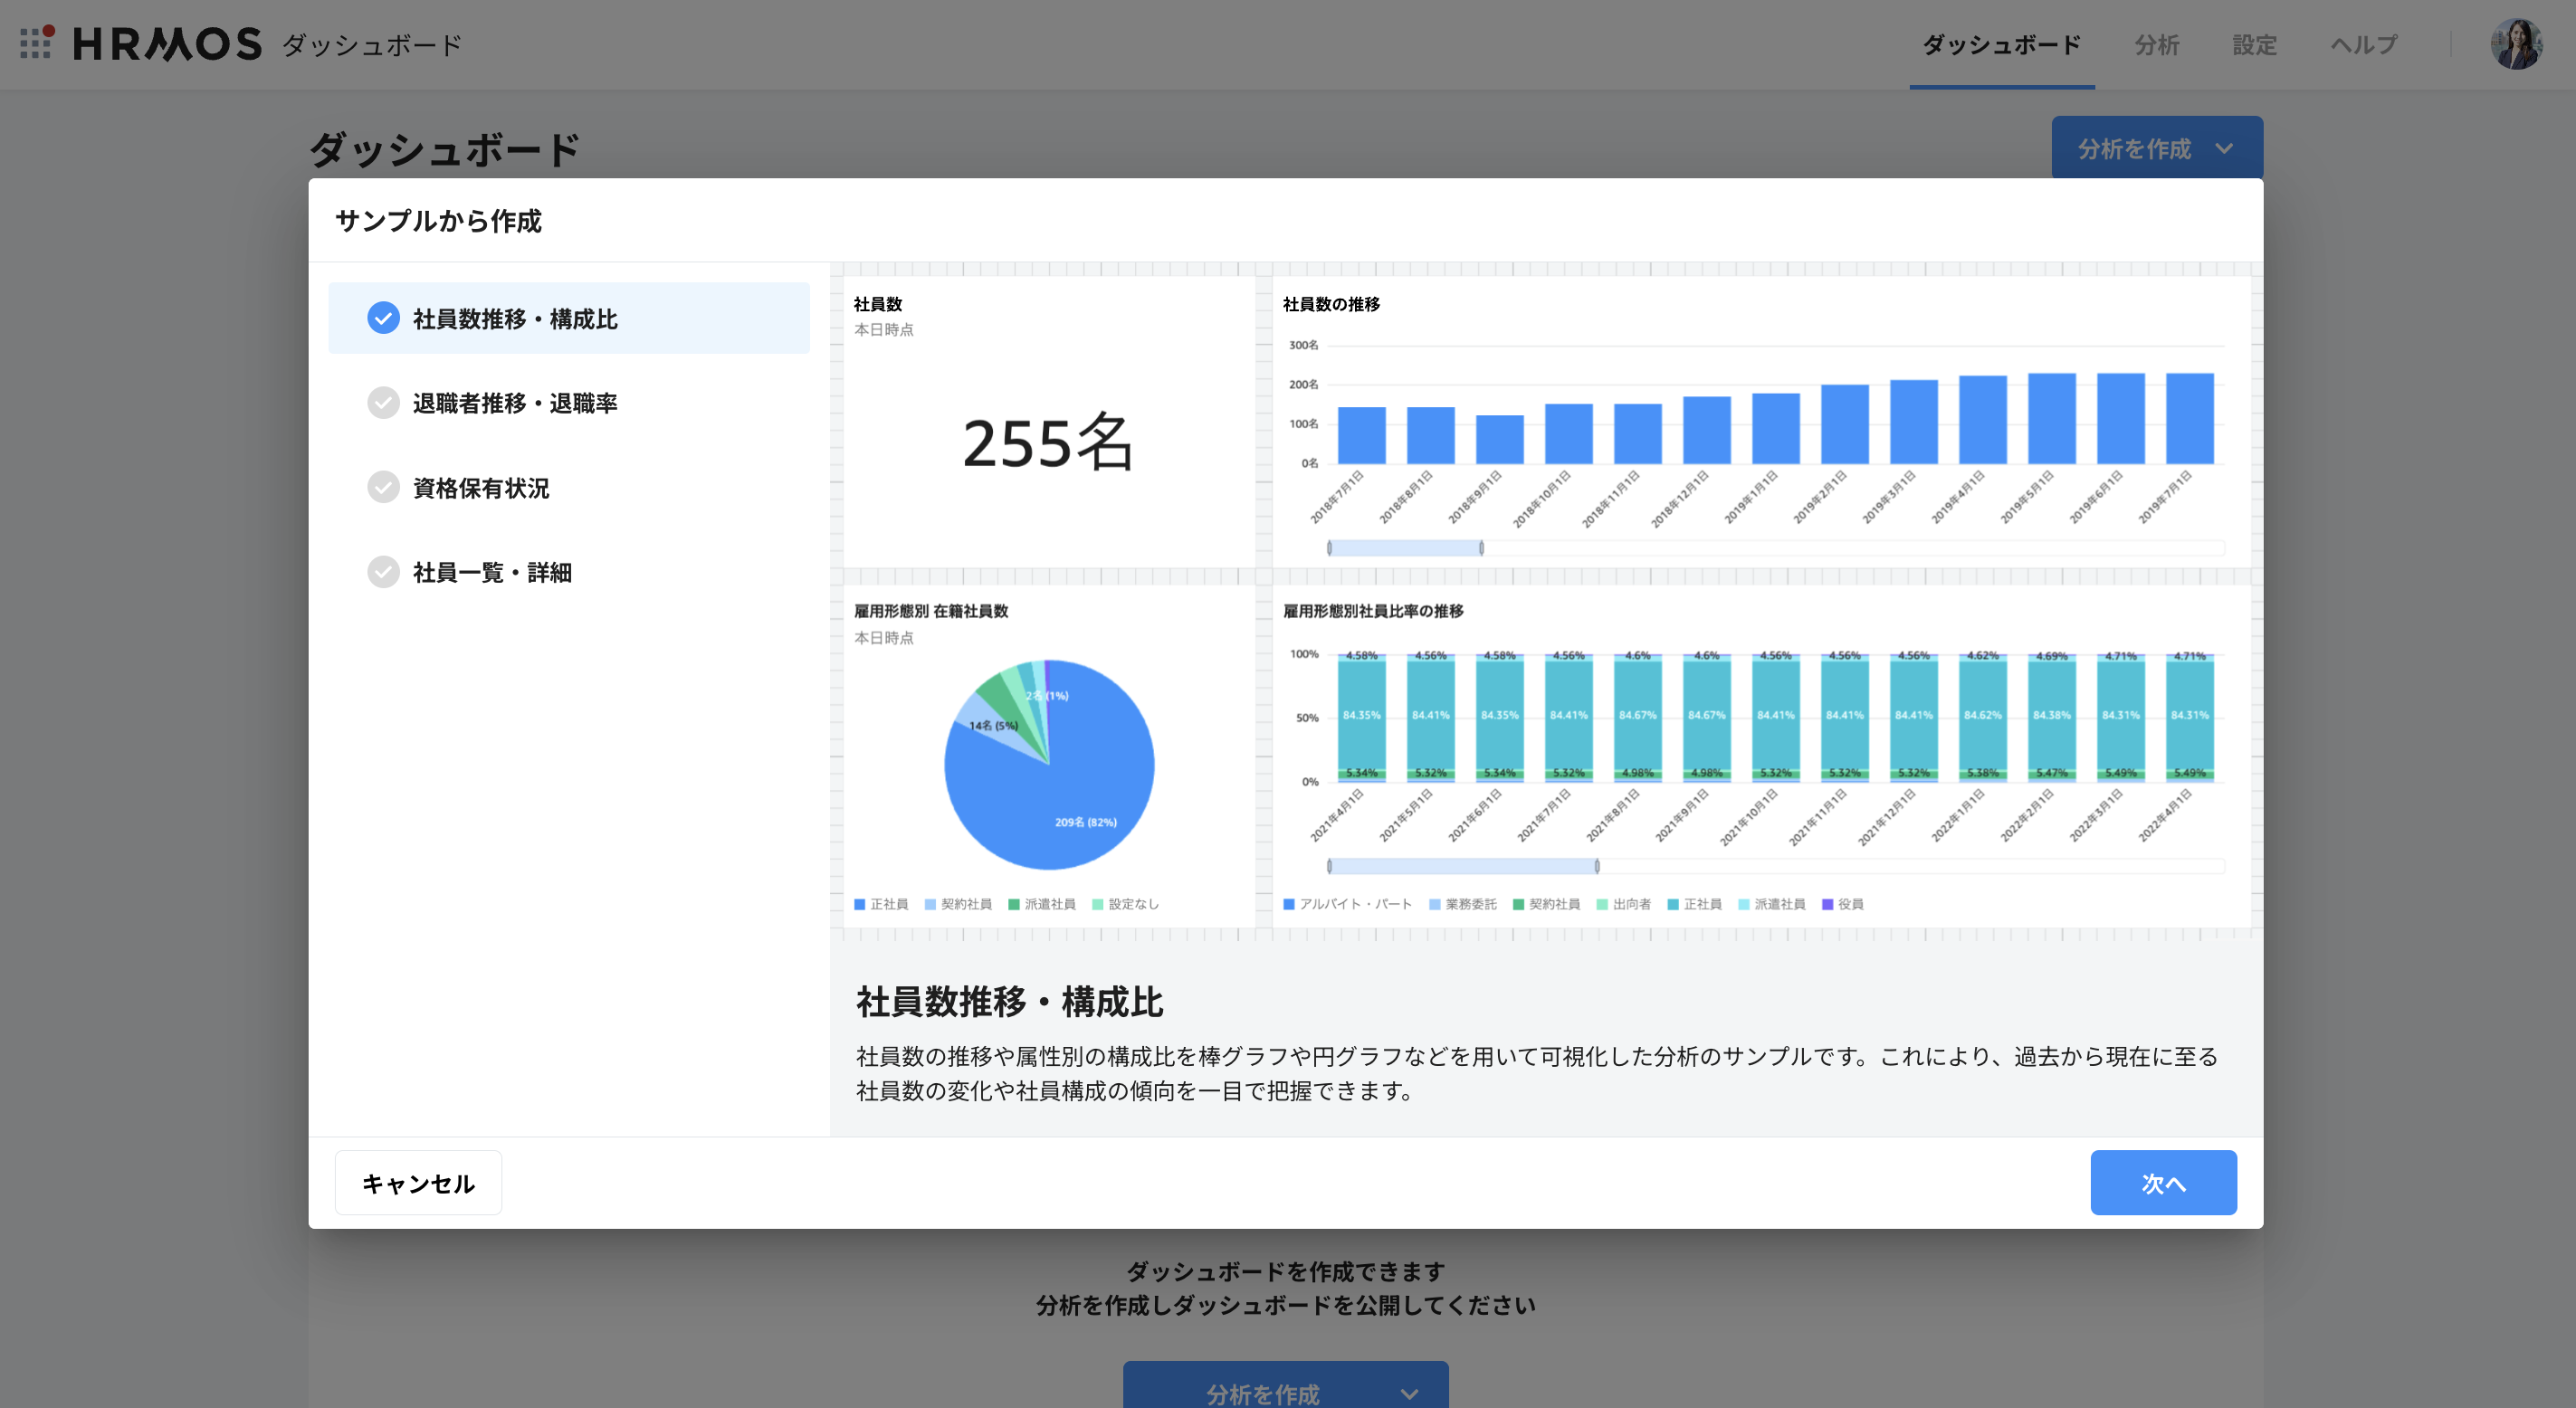Screen dimensions: 2576x1408
Task: Click the blue checkmark beside 社員数推移・構成比
Action: coord(383,317)
